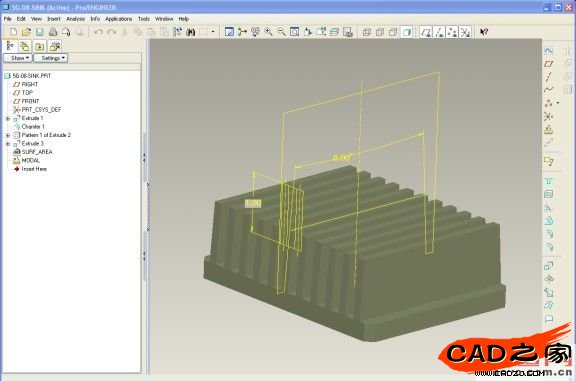Click the Context Help cursor icon
The width and height of the screenshot is (576, 381).
[x=484, y=32]
